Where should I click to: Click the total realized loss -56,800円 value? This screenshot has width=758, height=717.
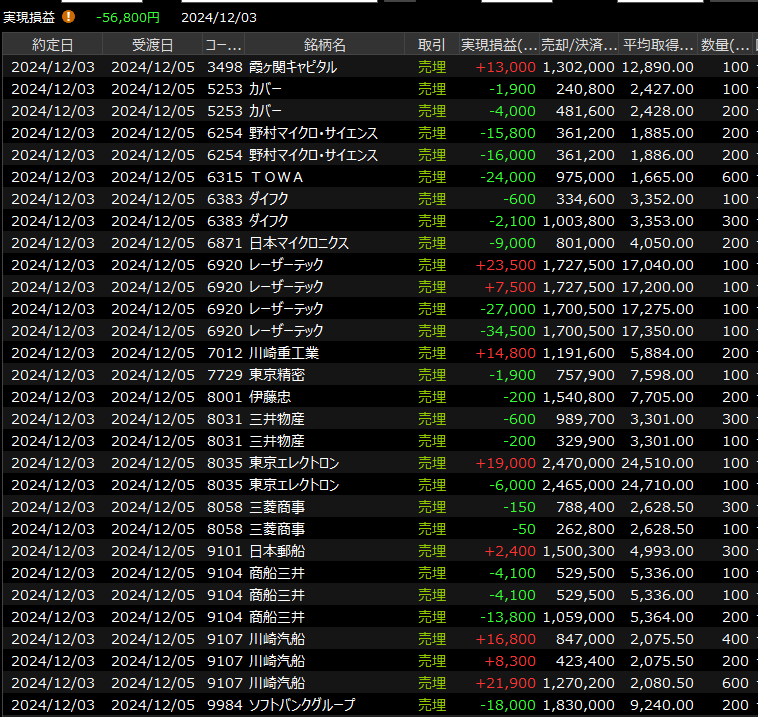point(127,17)
